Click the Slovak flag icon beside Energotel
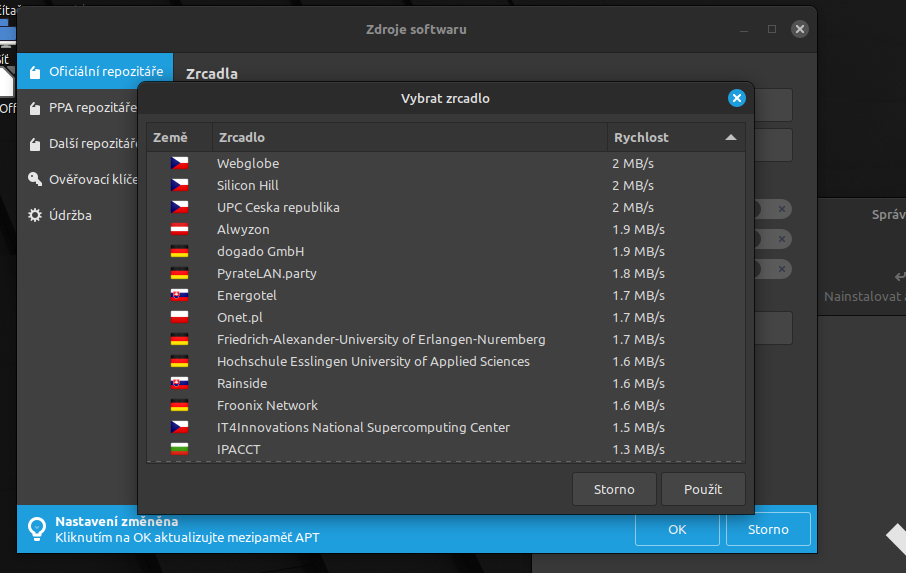This screenshot has height=573, width=906. point(179,295)
